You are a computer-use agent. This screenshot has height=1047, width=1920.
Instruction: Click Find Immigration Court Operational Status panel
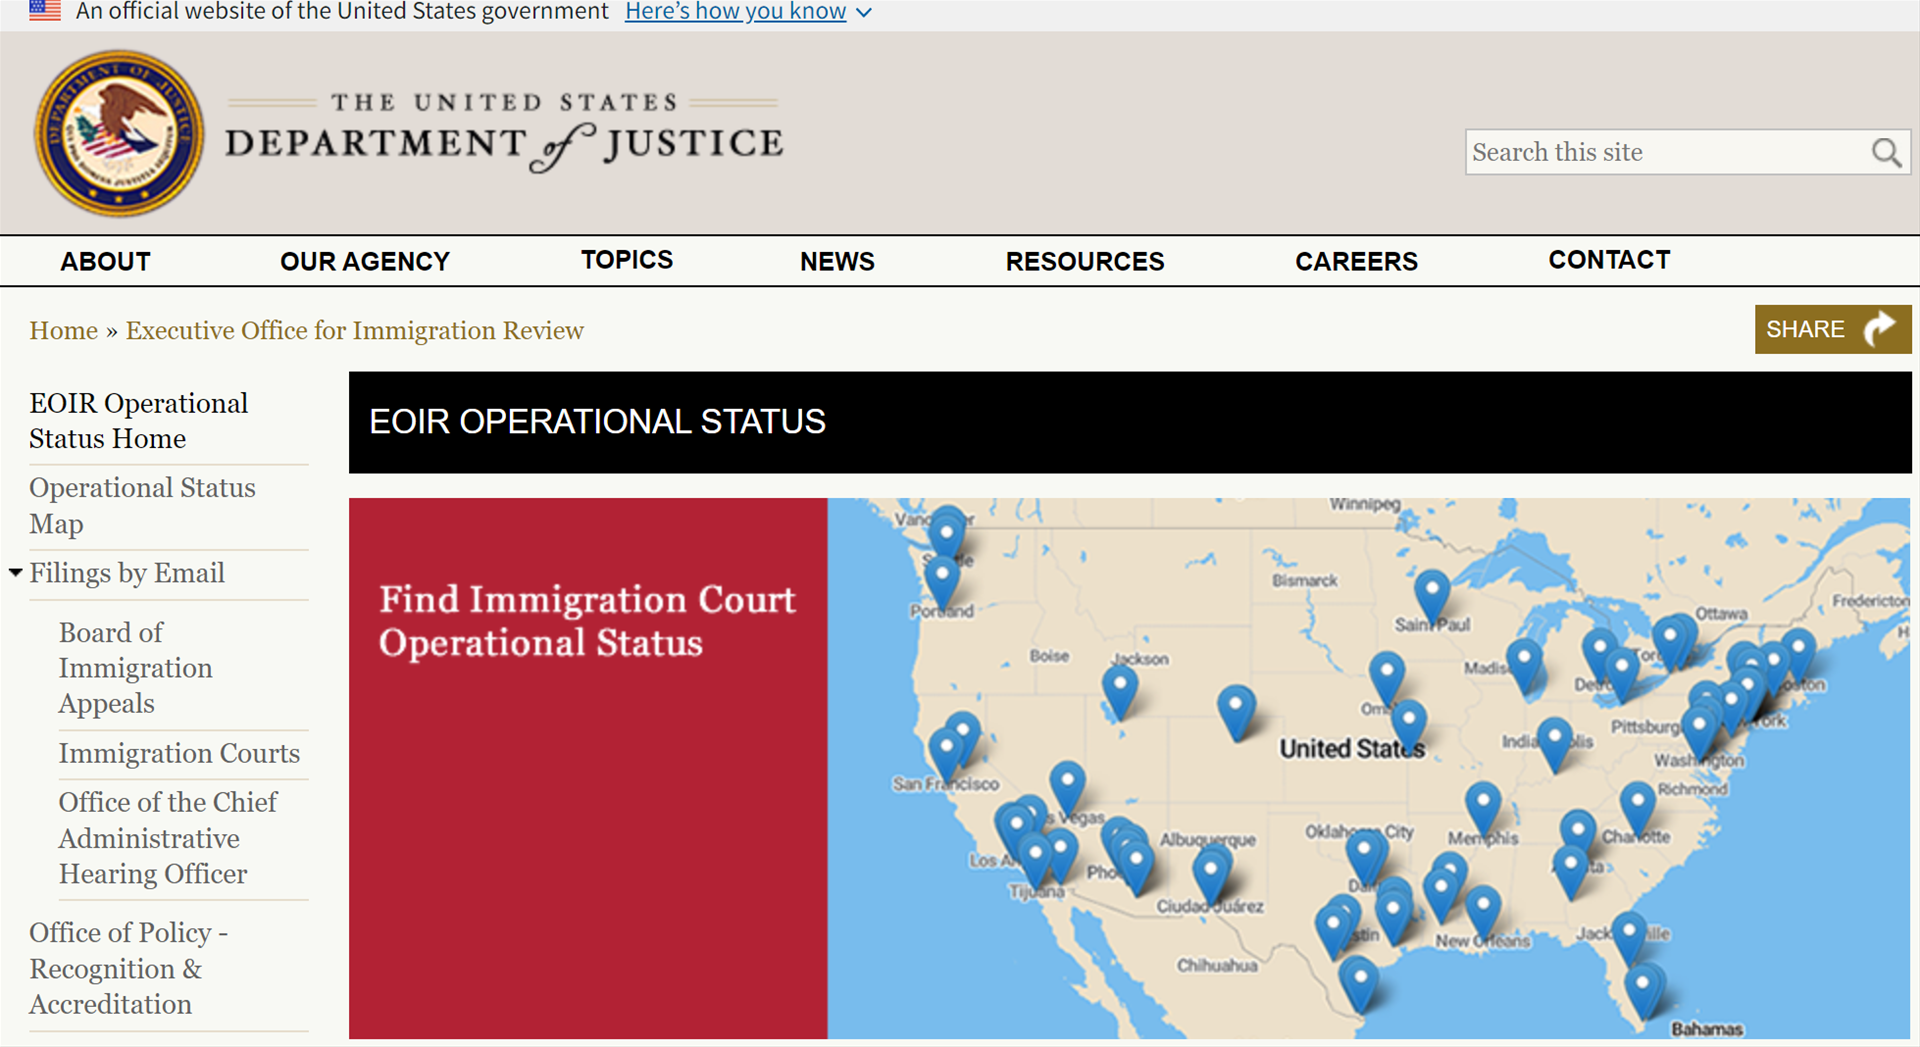coord(588,768)
